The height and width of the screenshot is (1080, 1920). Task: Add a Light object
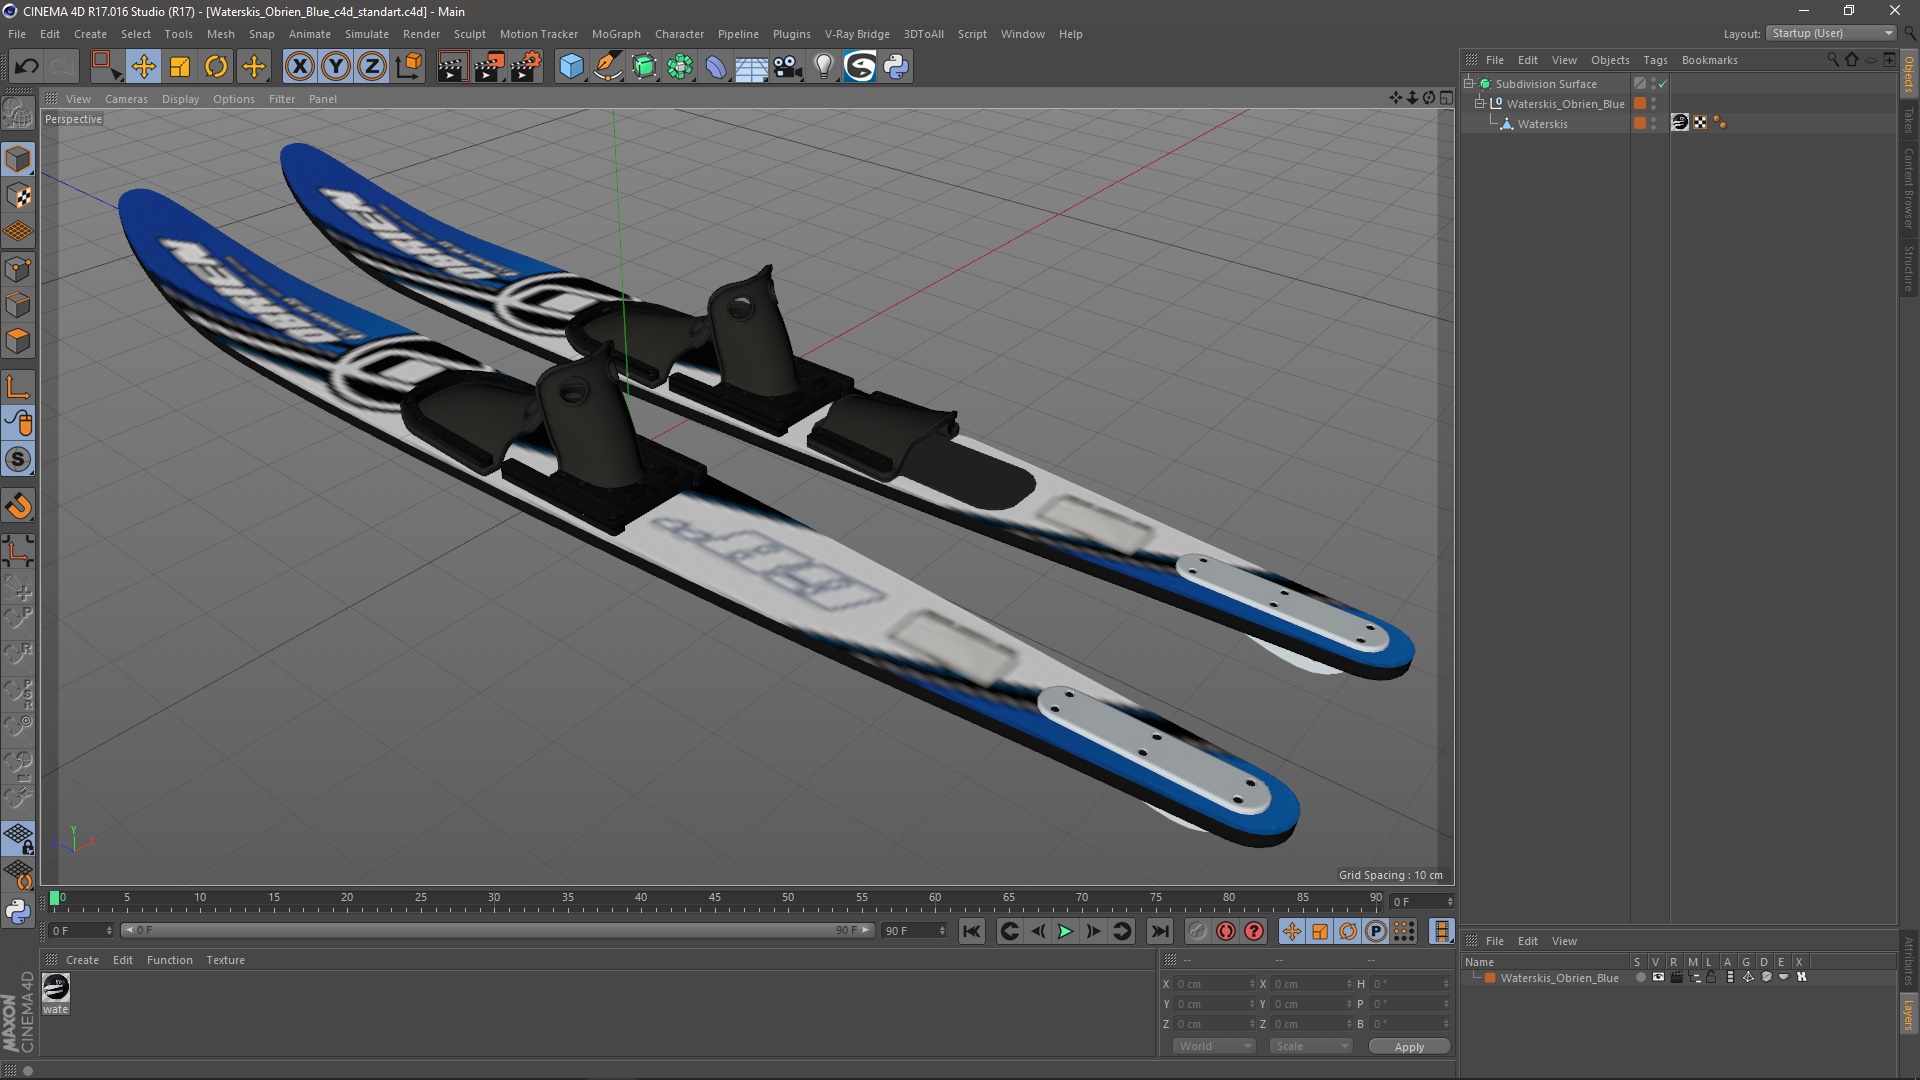823,67
